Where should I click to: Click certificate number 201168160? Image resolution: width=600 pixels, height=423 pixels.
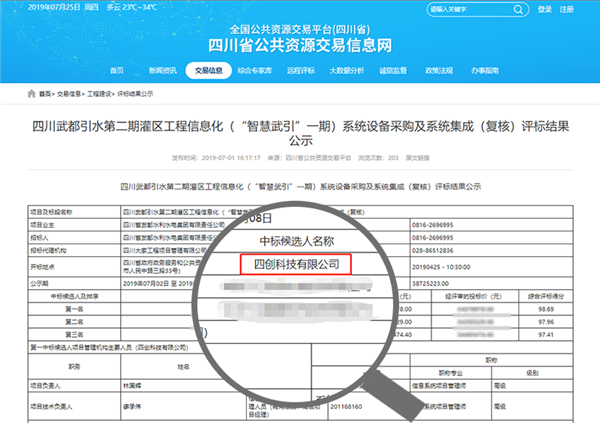(x=346, y=407)
